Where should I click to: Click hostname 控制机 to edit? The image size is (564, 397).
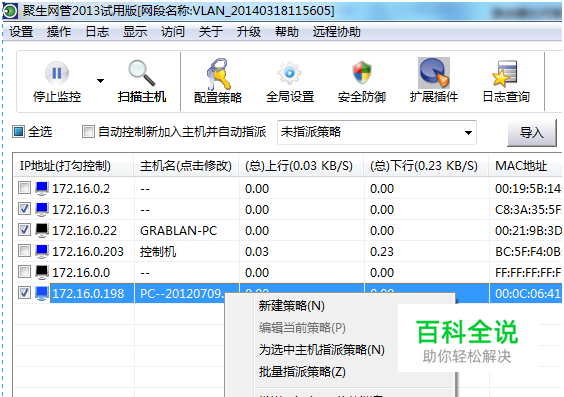(x=158, y=251)
